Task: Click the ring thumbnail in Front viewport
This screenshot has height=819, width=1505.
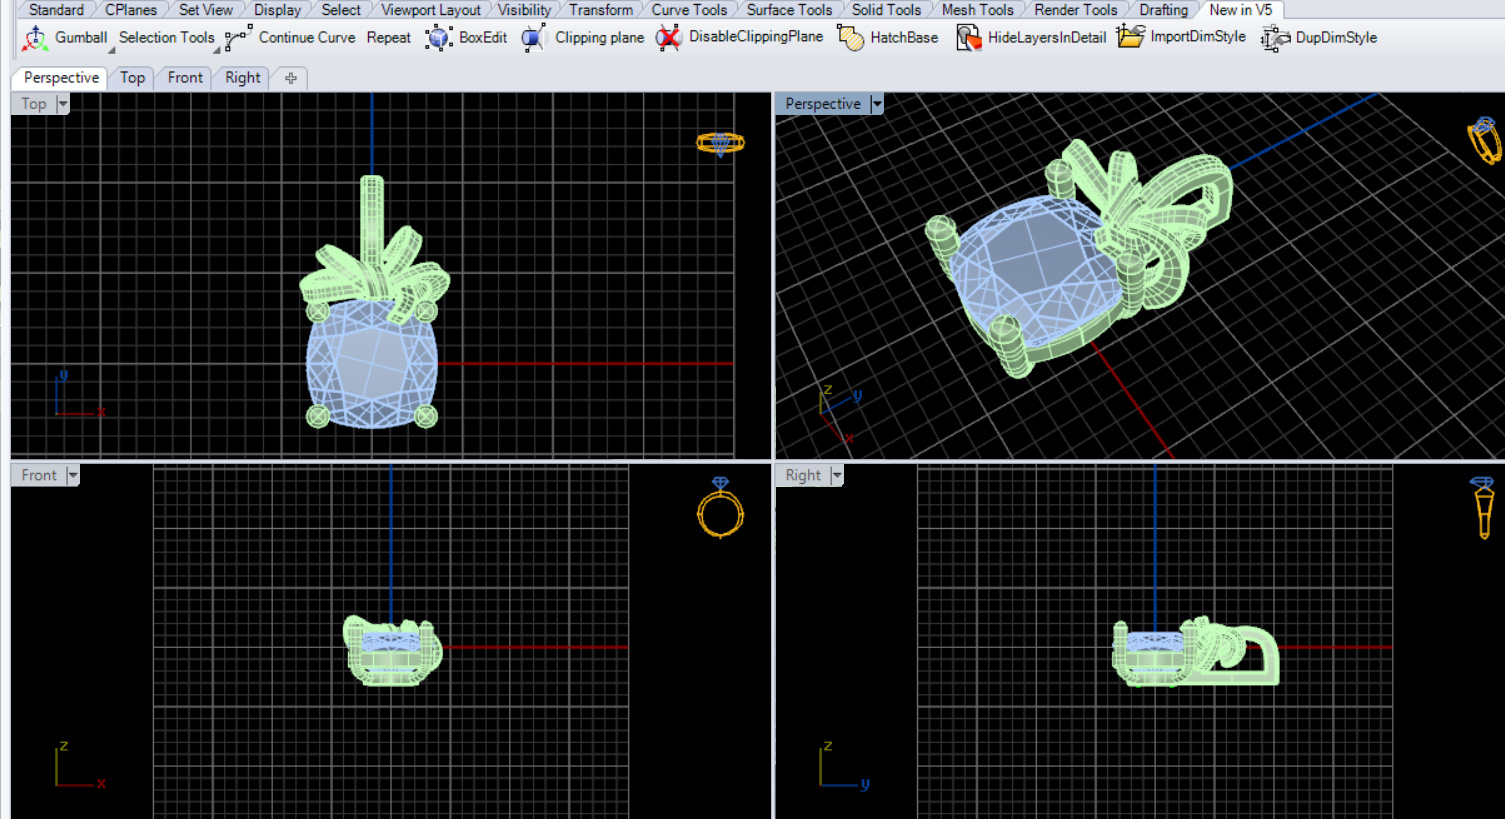Action: click(x=720, y=509)
